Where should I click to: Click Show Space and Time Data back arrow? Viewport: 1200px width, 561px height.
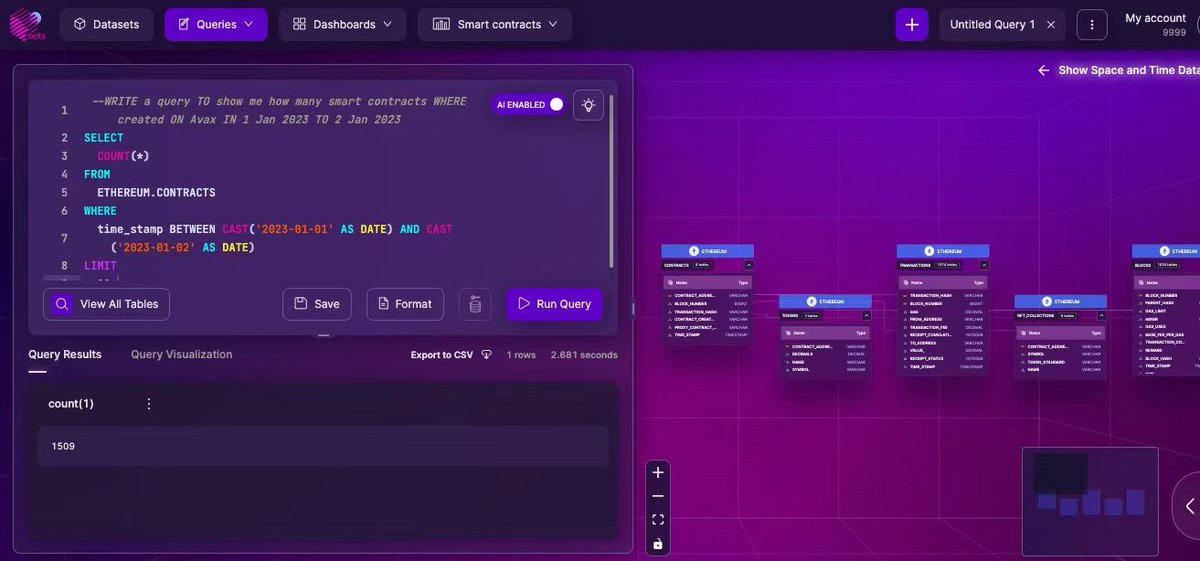tap(1043, 71)
